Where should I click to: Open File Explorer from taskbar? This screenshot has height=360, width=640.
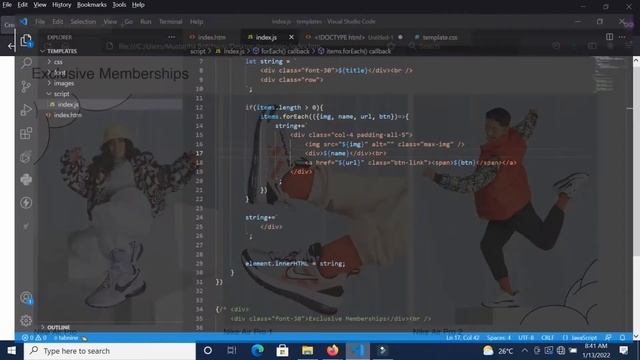(x=307, y=351)
